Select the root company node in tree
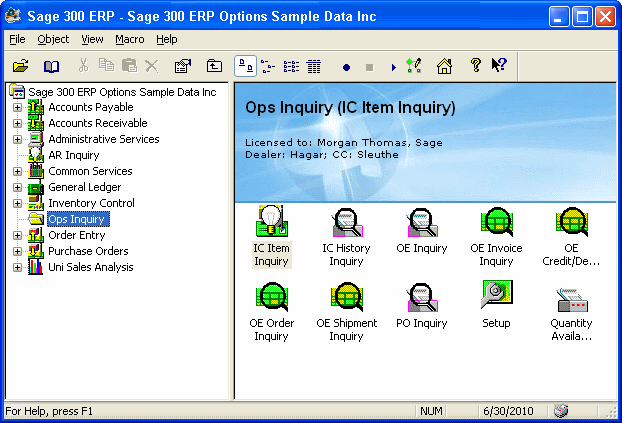The width and height of the screenshot is (622, 423). tap(122, 92)
